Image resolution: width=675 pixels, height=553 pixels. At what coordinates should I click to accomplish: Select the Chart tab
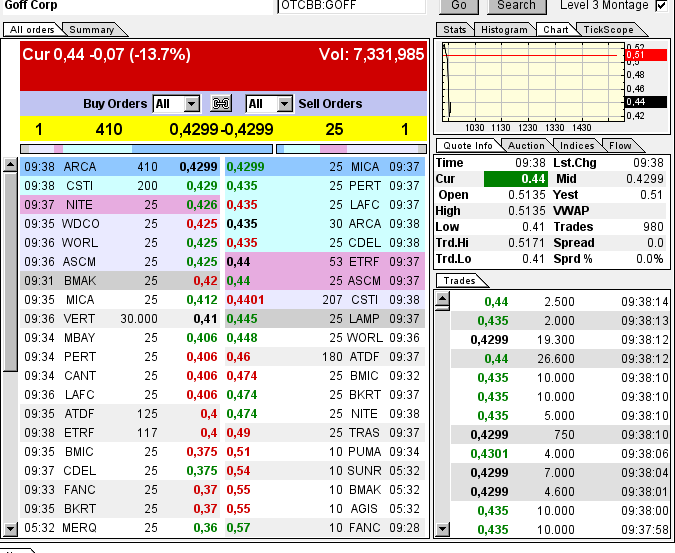tap(555, 30)
